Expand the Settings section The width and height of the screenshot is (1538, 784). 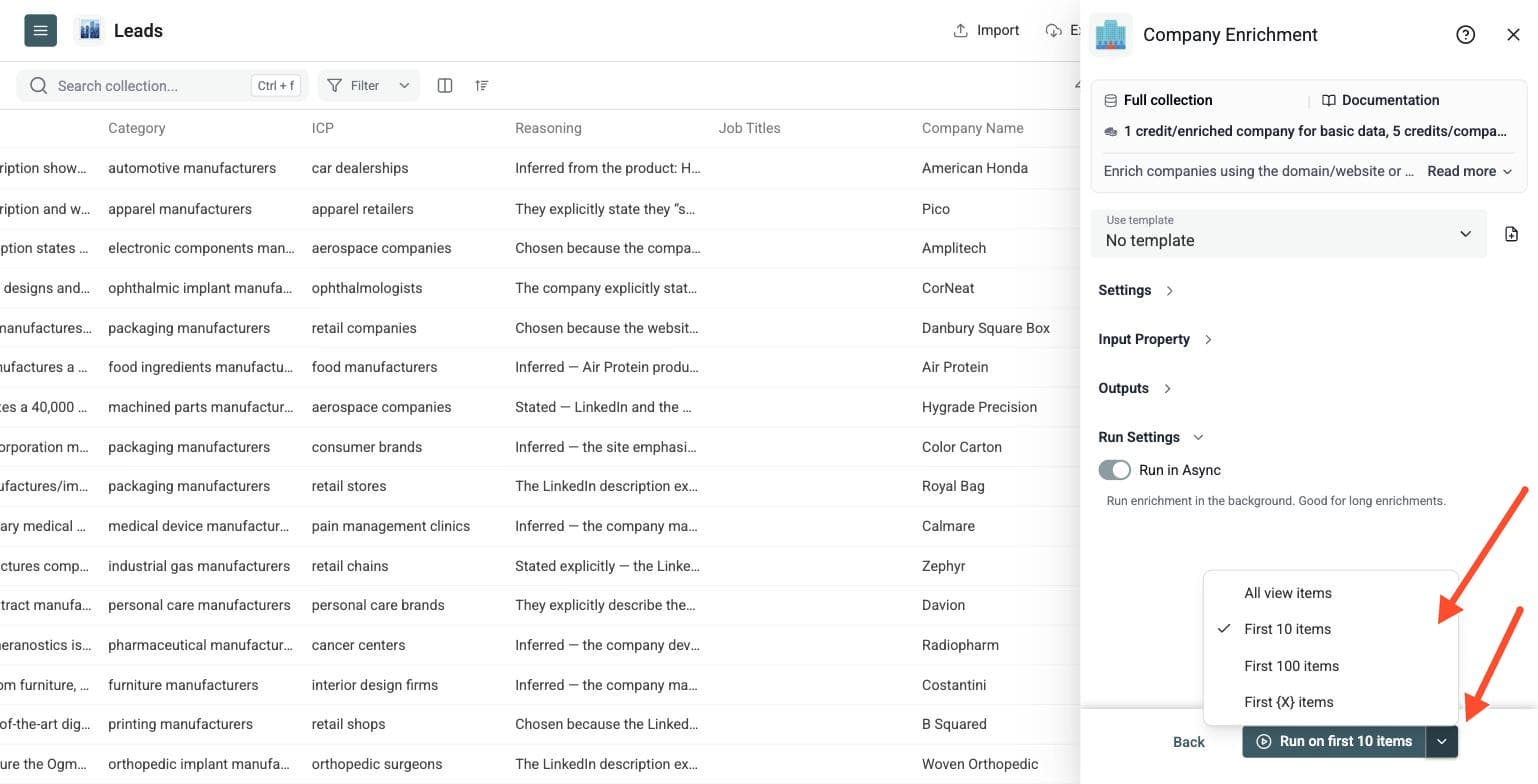point(1136,290)
